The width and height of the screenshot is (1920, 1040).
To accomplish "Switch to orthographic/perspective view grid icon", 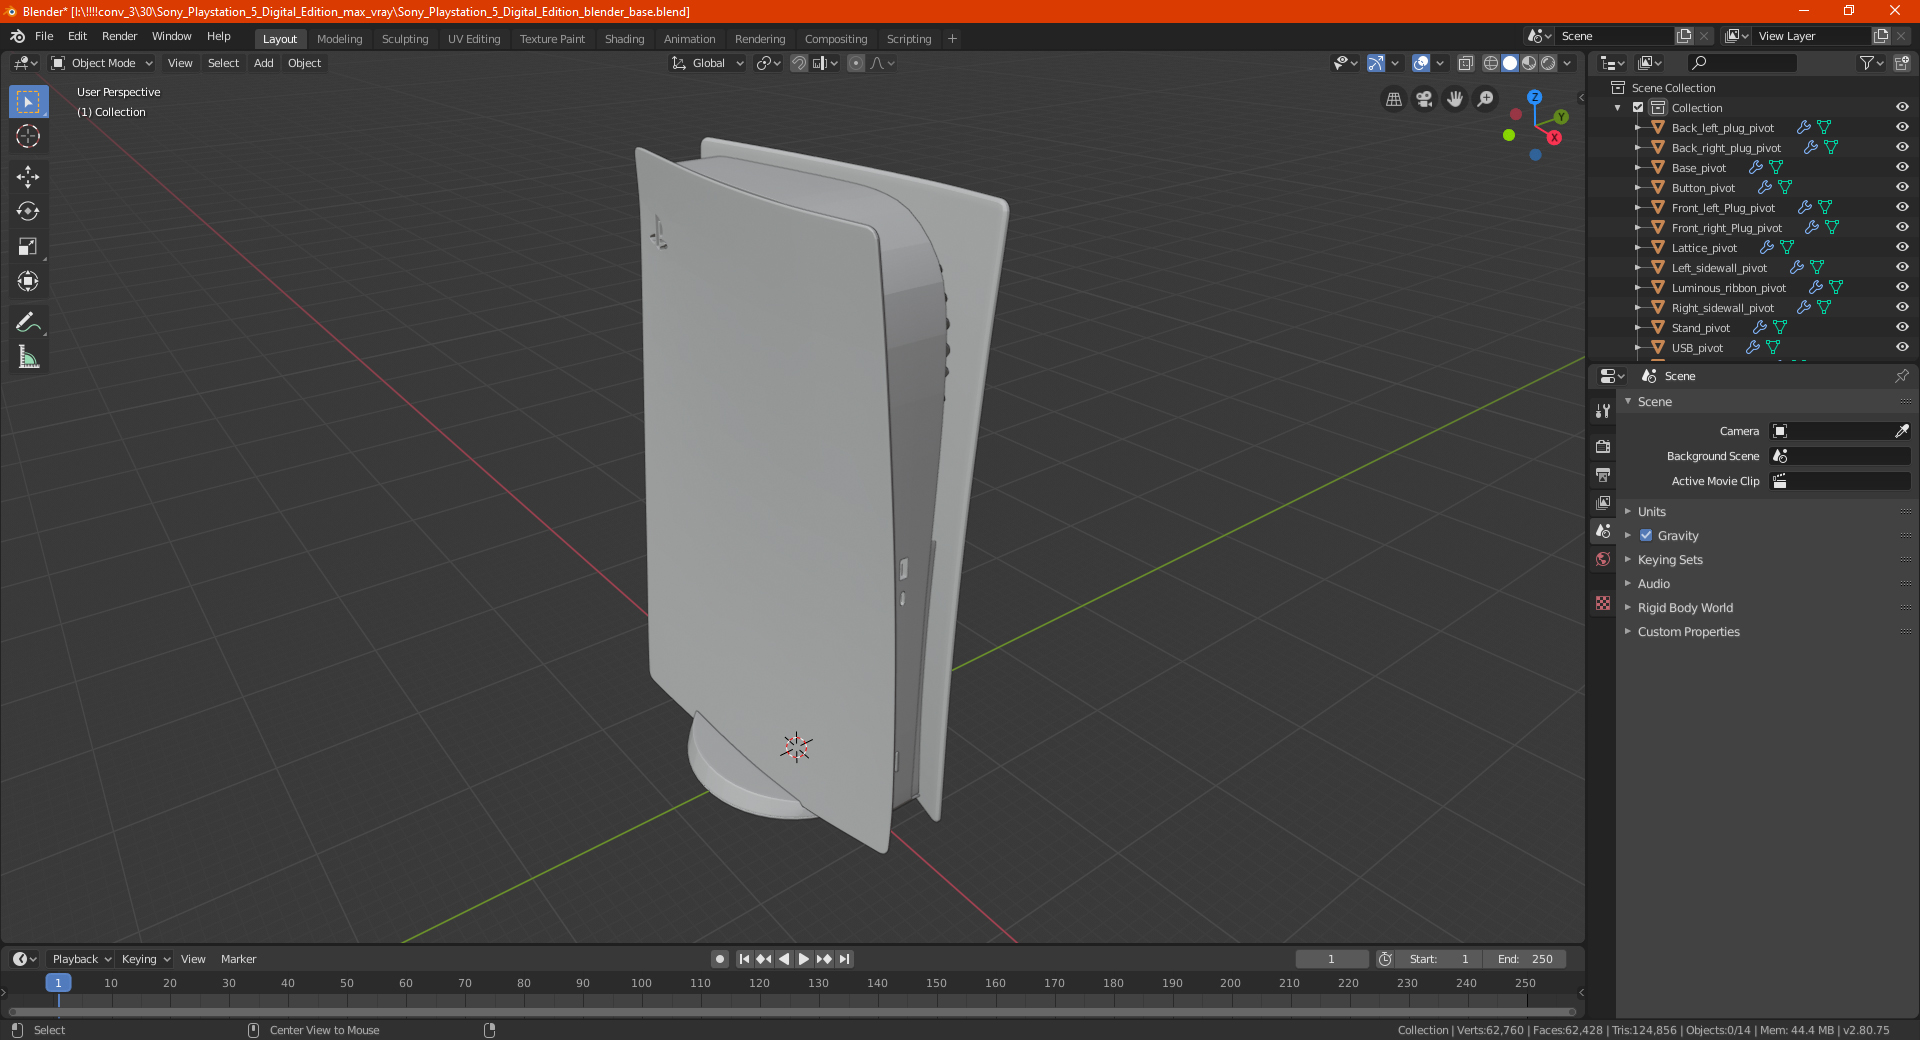I will pyautogui.click(x=1393, y=99).
